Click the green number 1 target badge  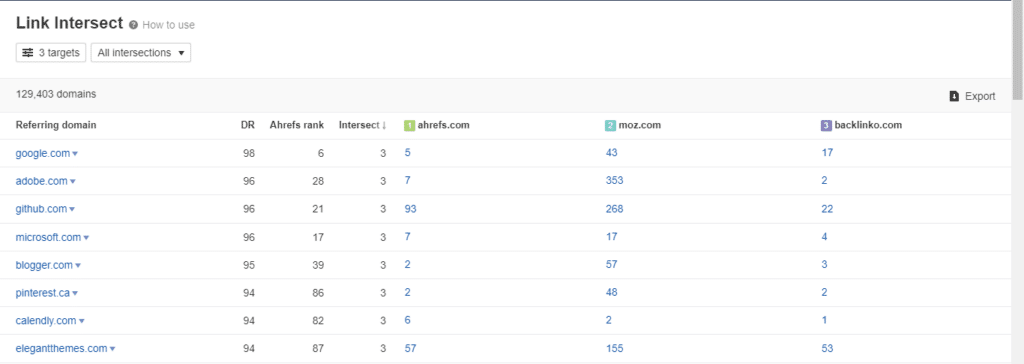click(x=409, y=125)
